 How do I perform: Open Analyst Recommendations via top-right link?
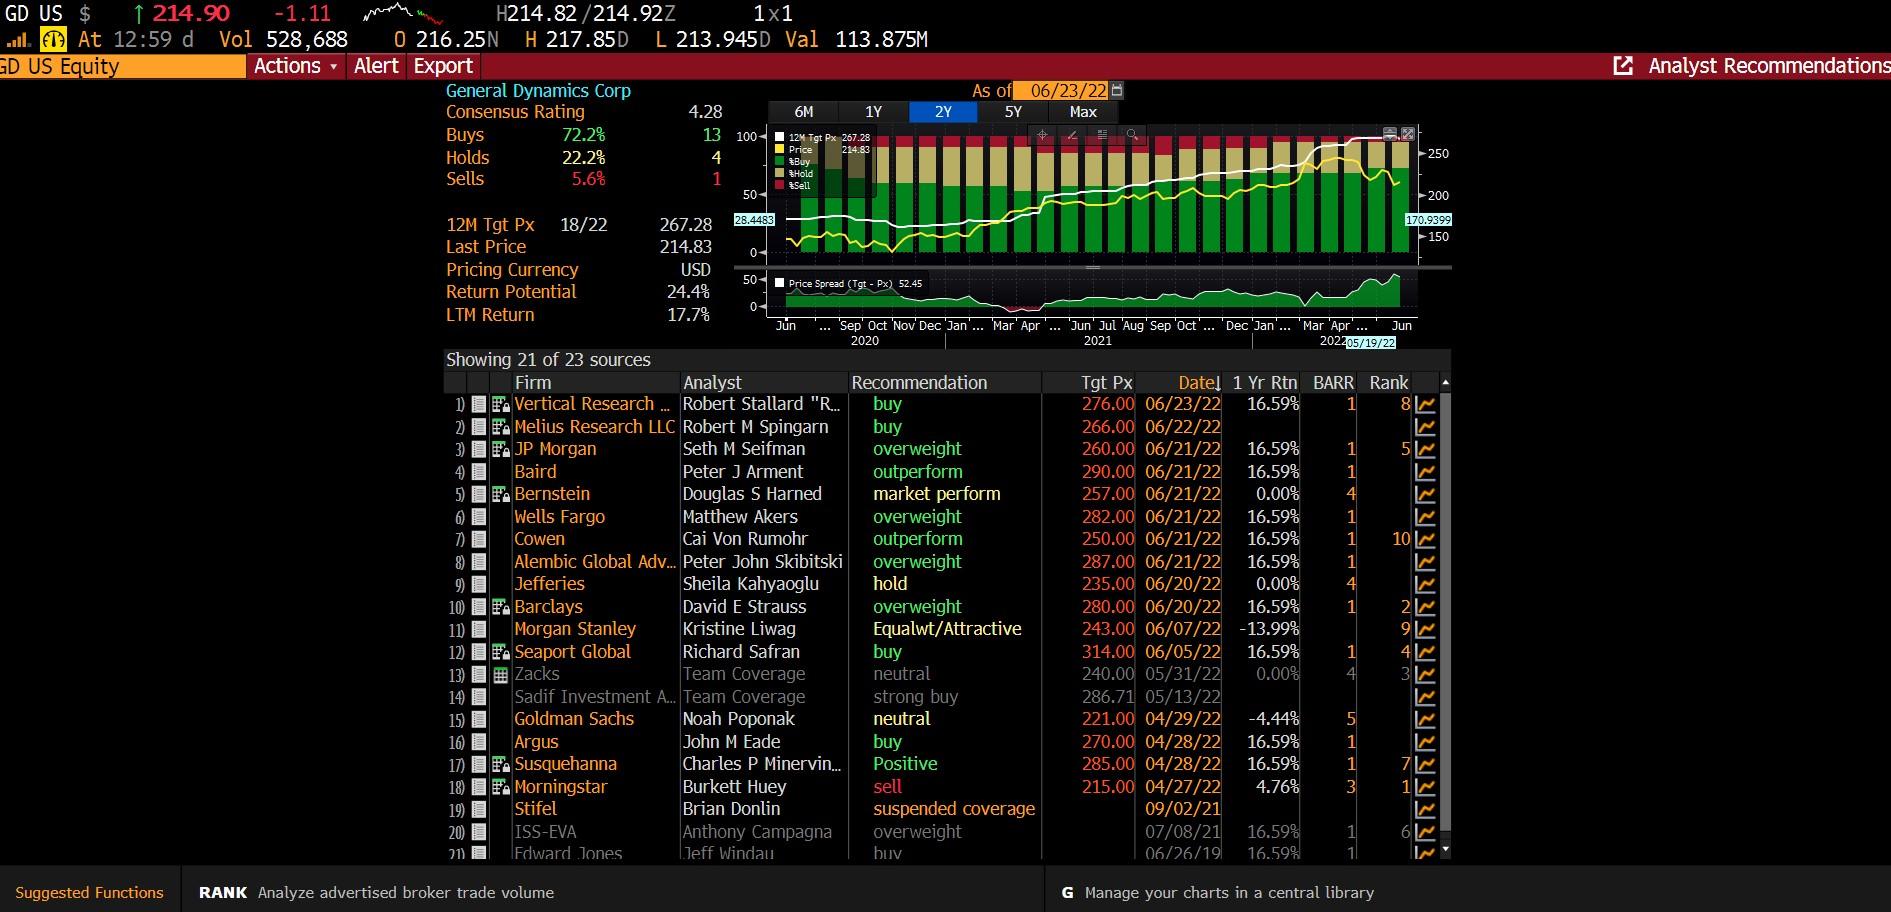tap(1769, 66)
